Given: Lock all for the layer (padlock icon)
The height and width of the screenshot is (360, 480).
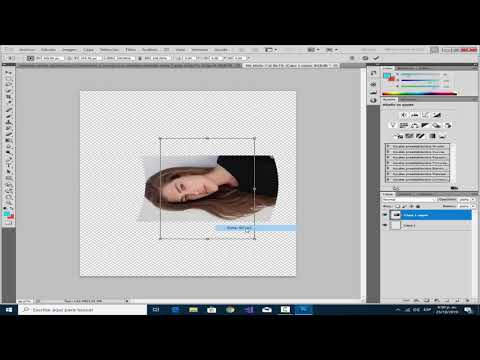Looking at the screenshot, I should coord(418,206).
